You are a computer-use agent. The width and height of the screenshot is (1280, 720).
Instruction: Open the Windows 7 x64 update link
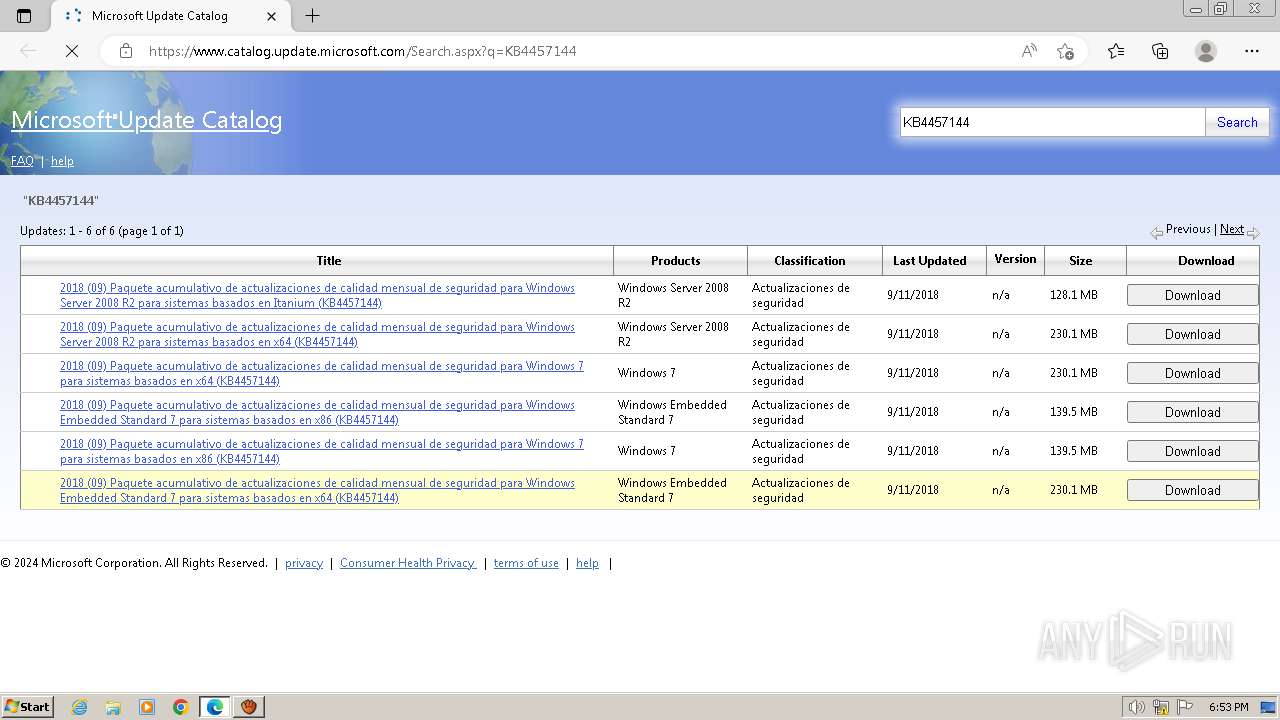[322, 373]
